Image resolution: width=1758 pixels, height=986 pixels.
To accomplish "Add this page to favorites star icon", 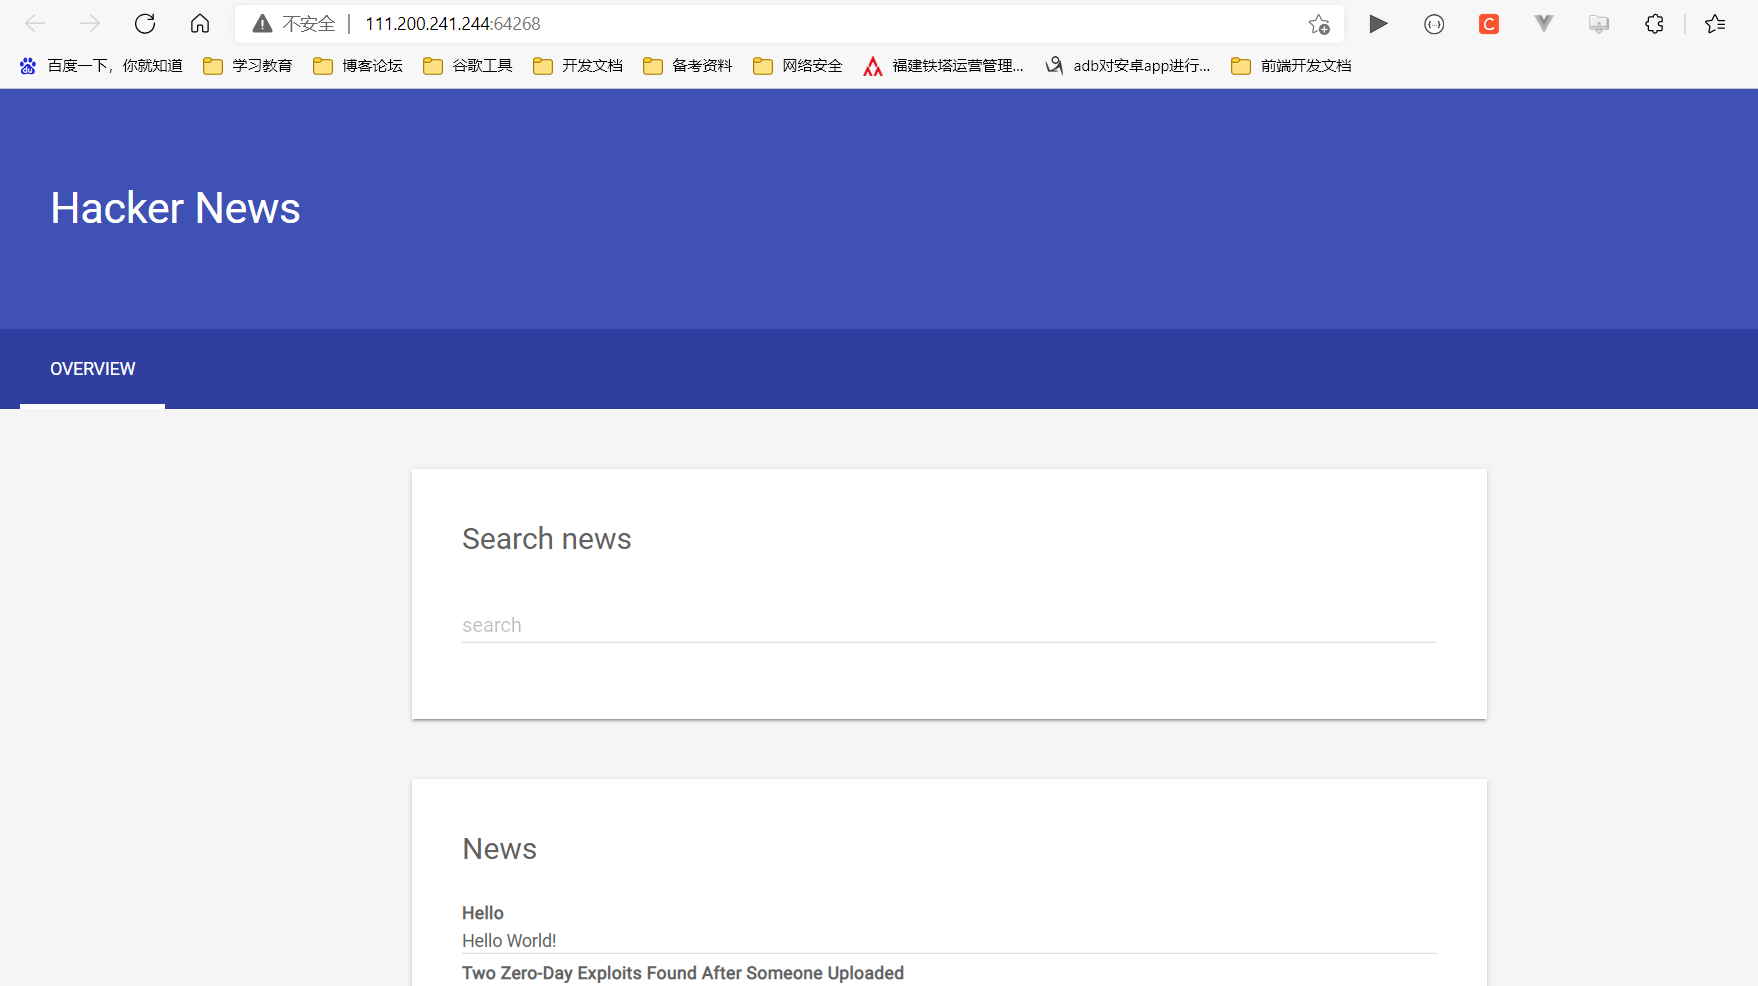I will 1319,24.
